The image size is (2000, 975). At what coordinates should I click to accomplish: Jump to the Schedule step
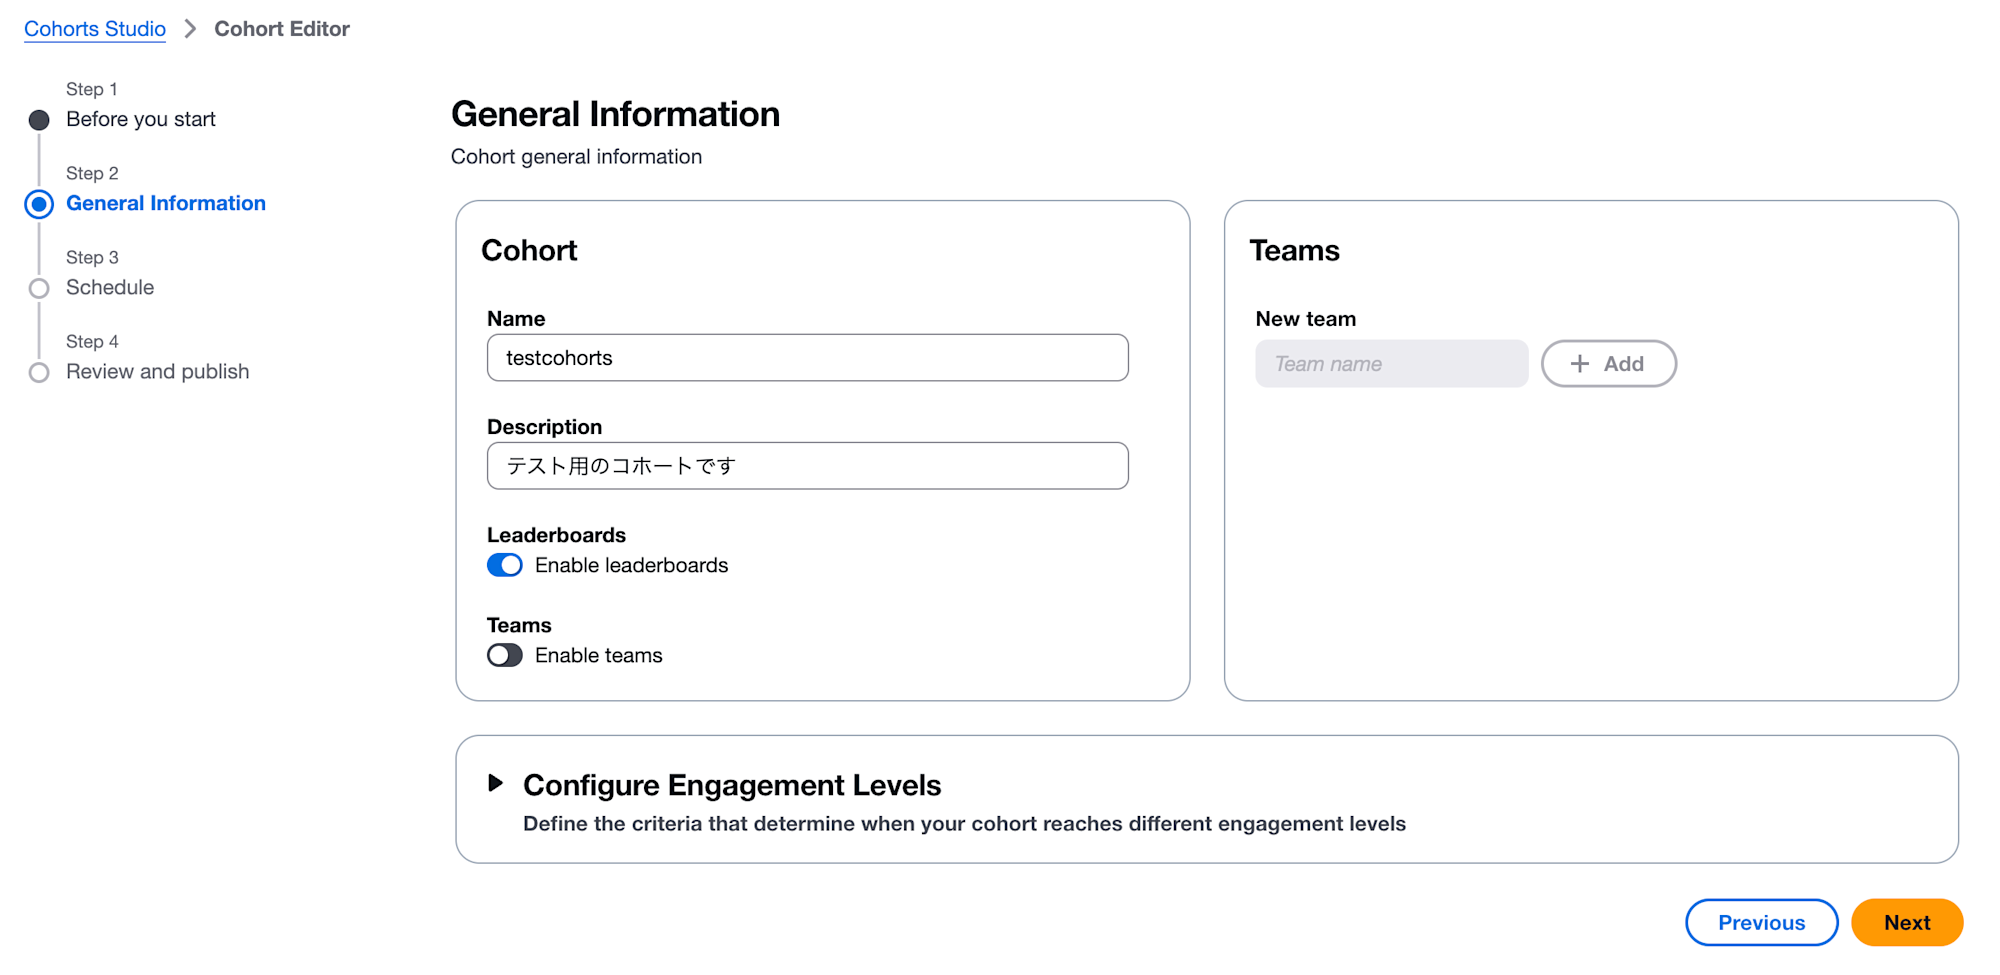pyautogui.click(x=110, y=287)
